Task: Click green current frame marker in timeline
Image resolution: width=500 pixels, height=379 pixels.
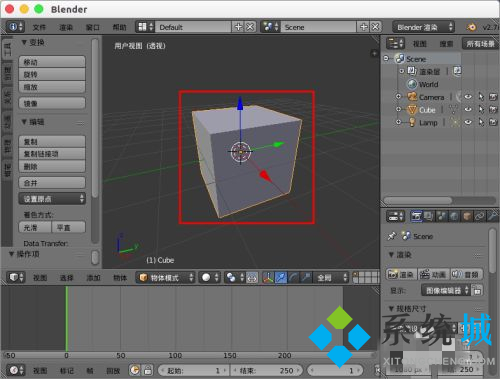Action: pyautogui.click(x=67, y=319)
